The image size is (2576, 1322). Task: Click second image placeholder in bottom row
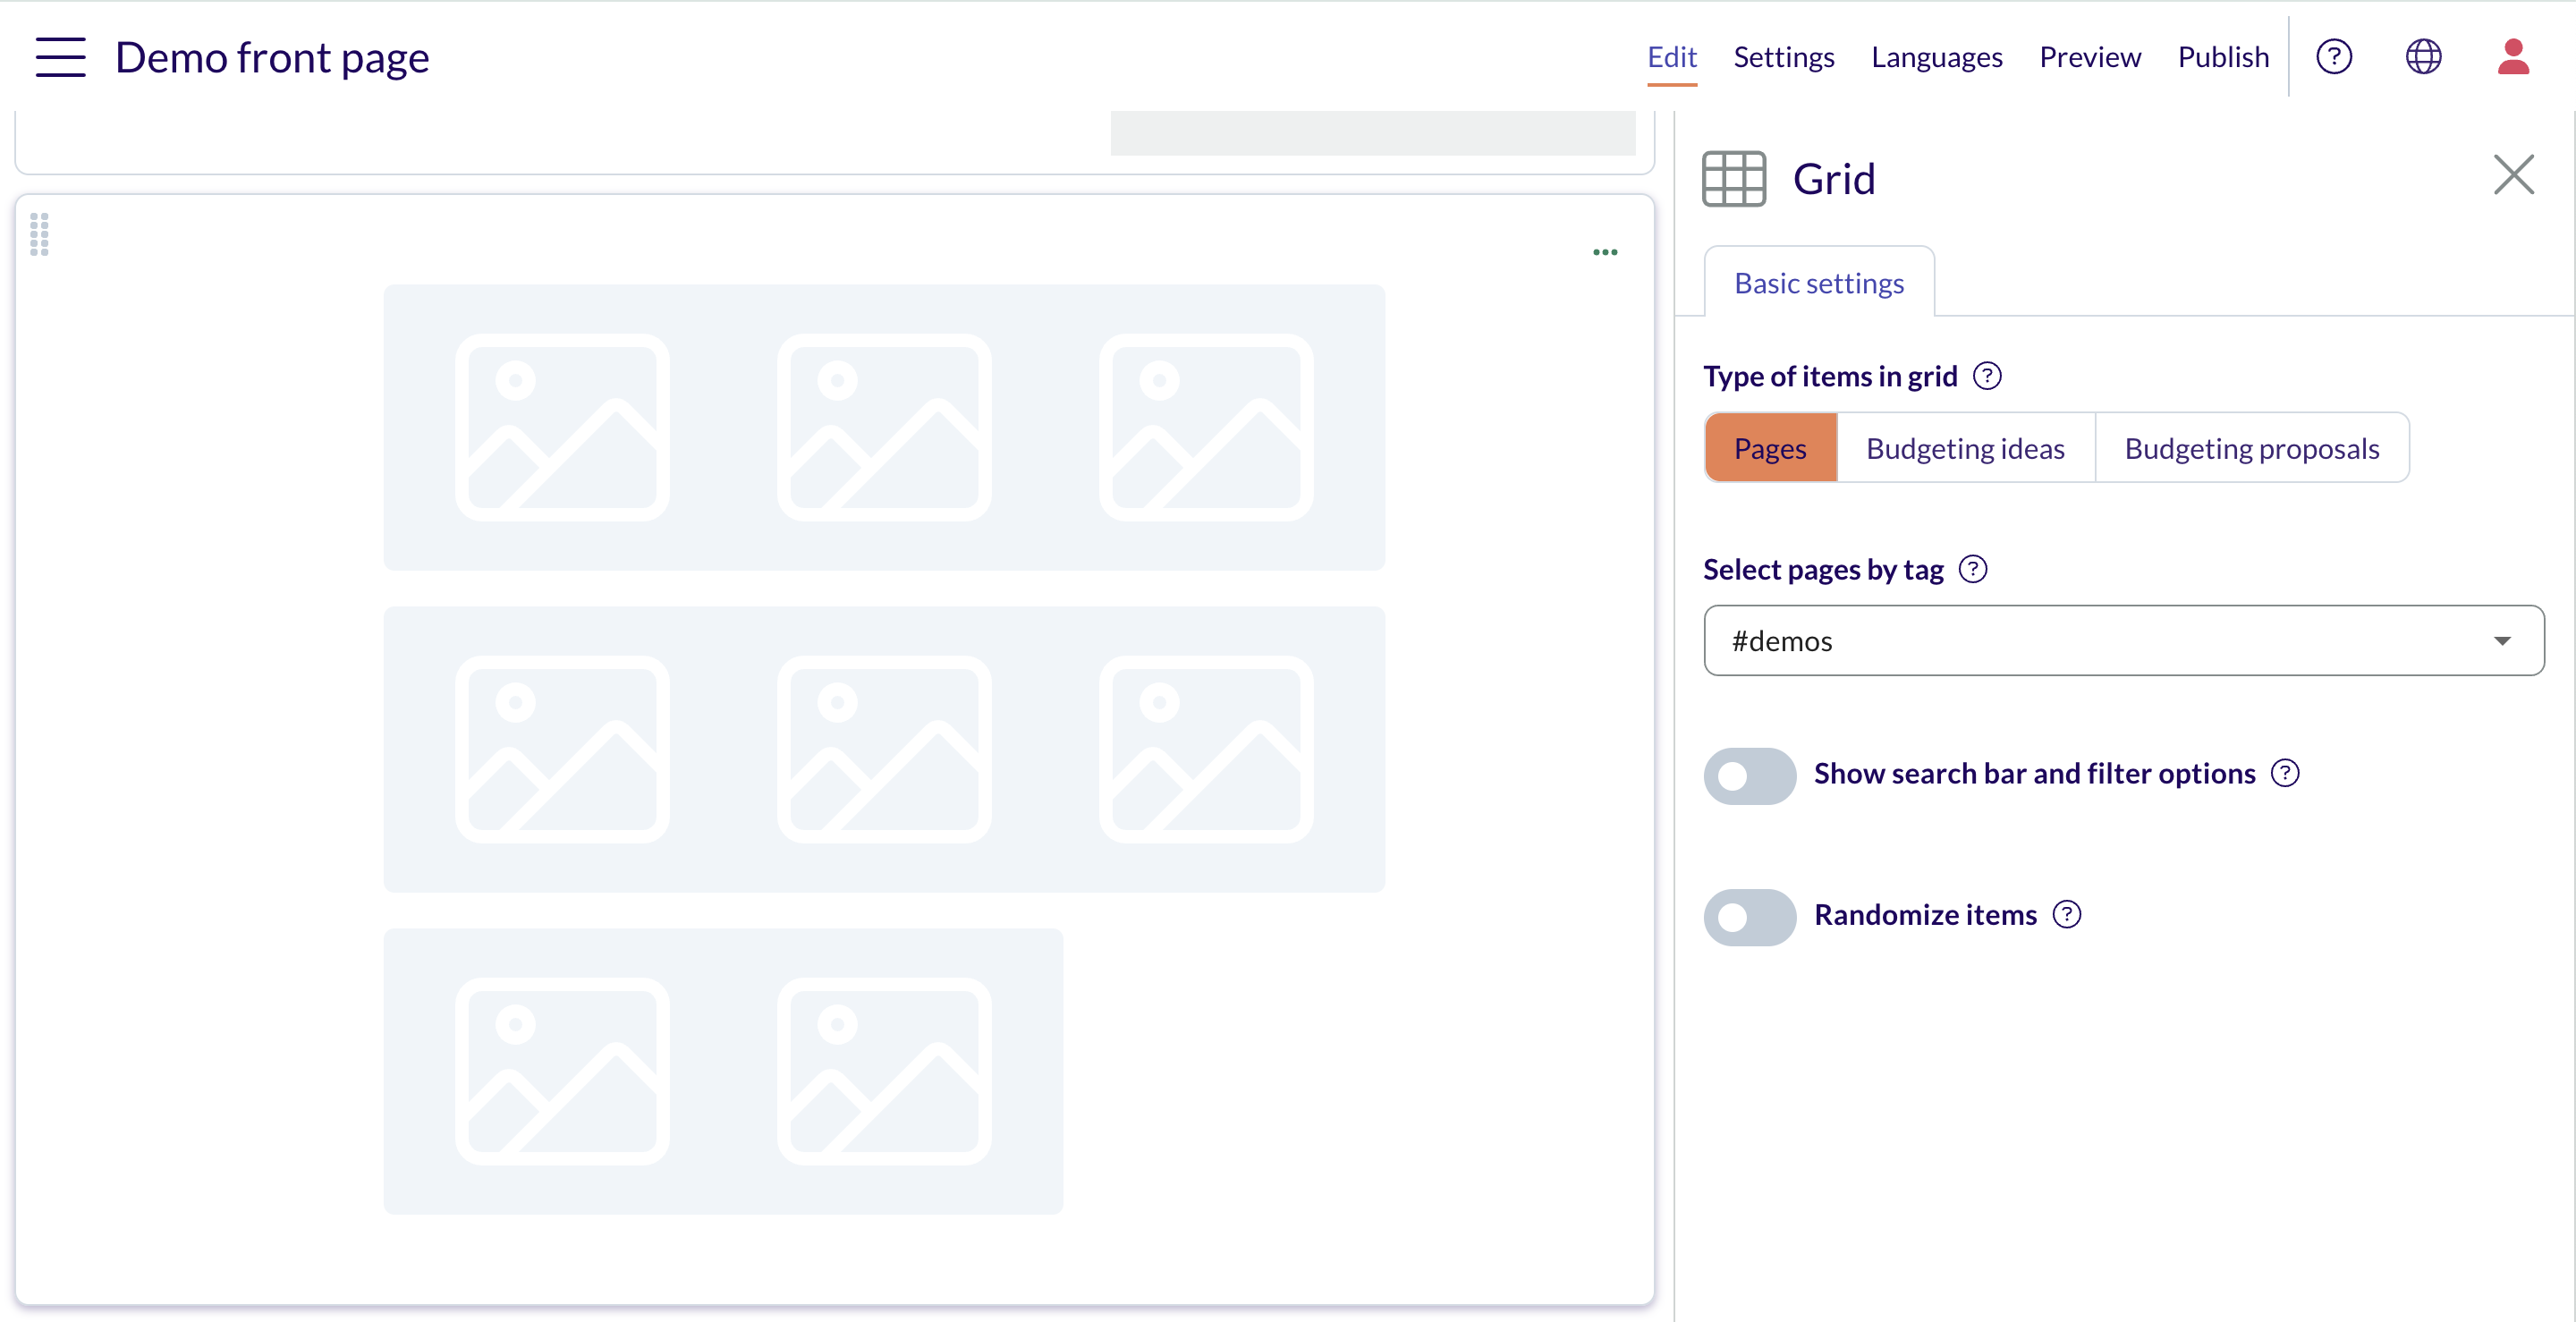coord(884,1071)
